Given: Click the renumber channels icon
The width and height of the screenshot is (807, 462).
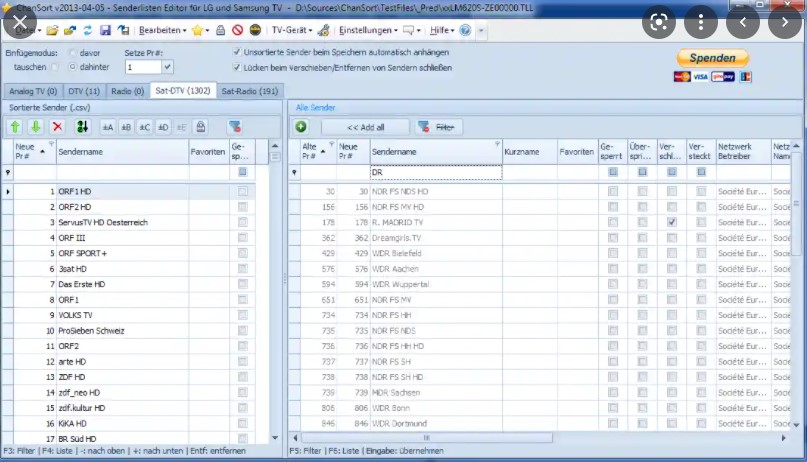Looking at the screenshot, I should click(82, 127).
